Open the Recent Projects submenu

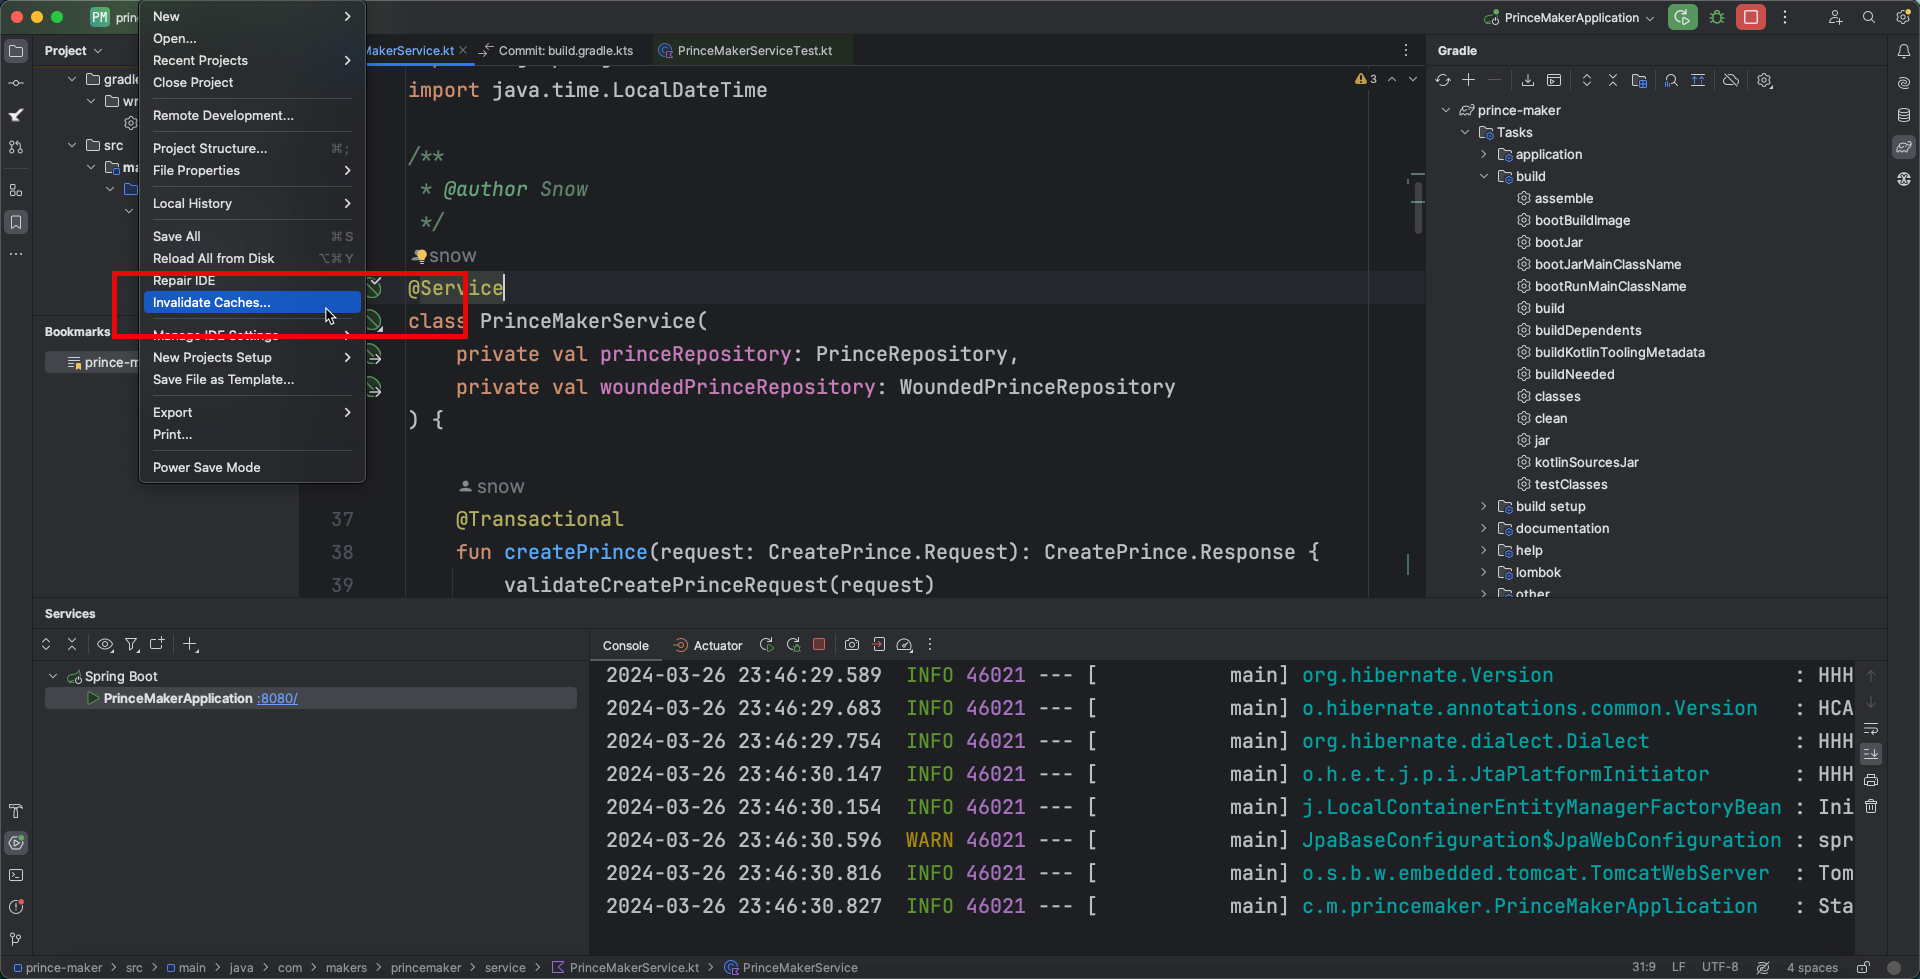tap(250, 60)
